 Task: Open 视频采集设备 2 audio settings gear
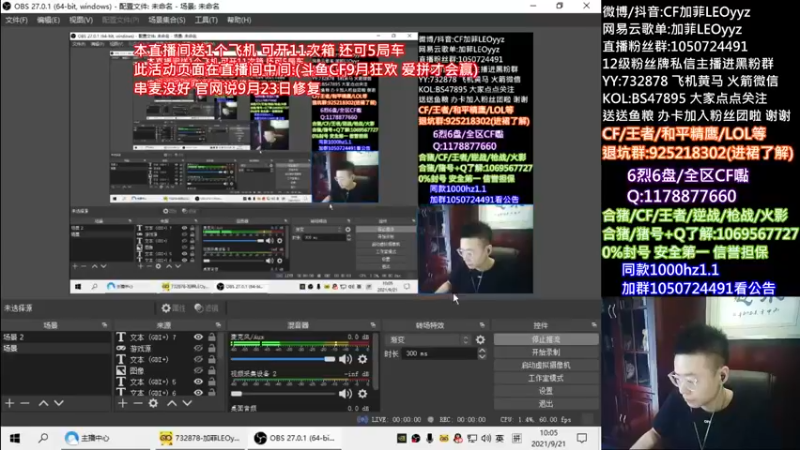point(362,393)
